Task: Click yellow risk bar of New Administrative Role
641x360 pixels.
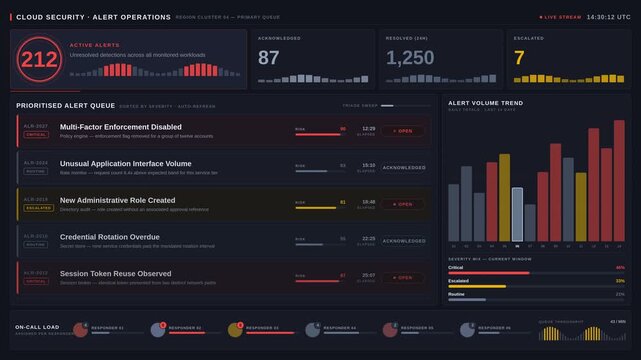Action: [320, 208]
